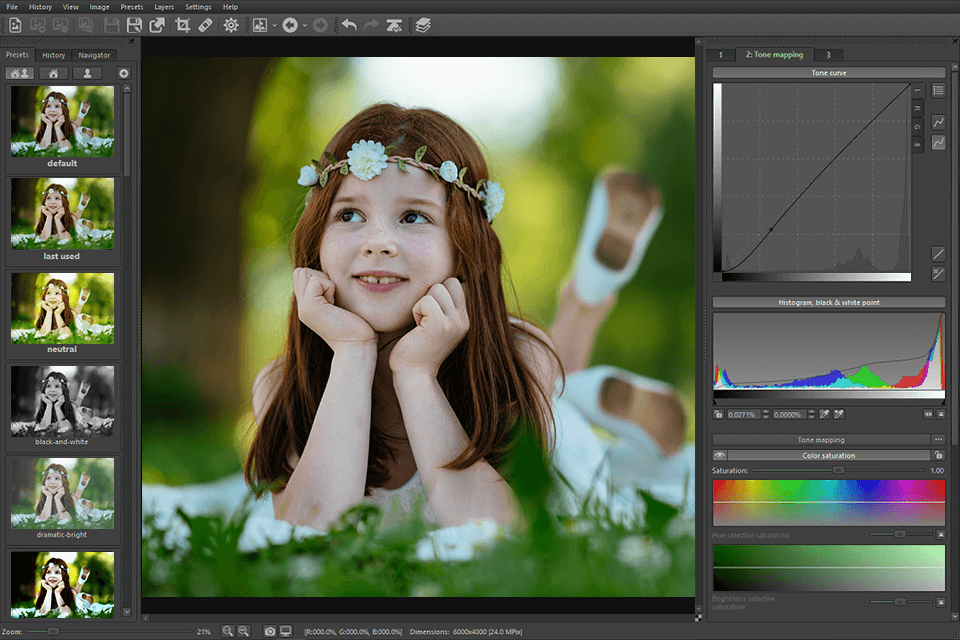
Task: Expand the Tone curve section header
Action: click(x=828, y=72)
